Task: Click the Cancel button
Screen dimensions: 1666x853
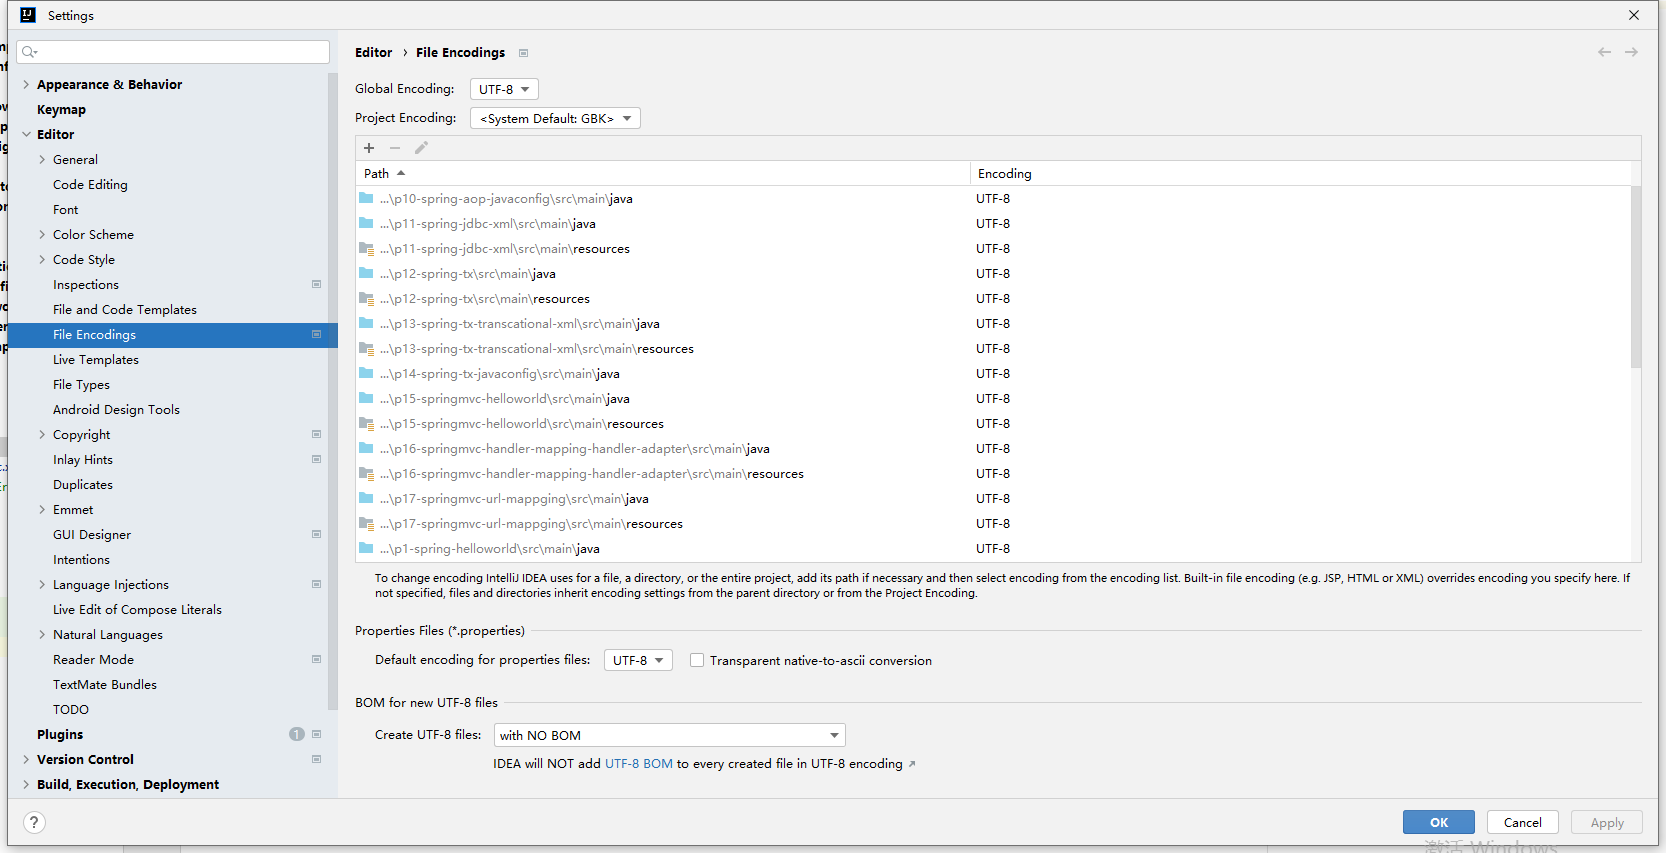Action: coord(1523,822)
